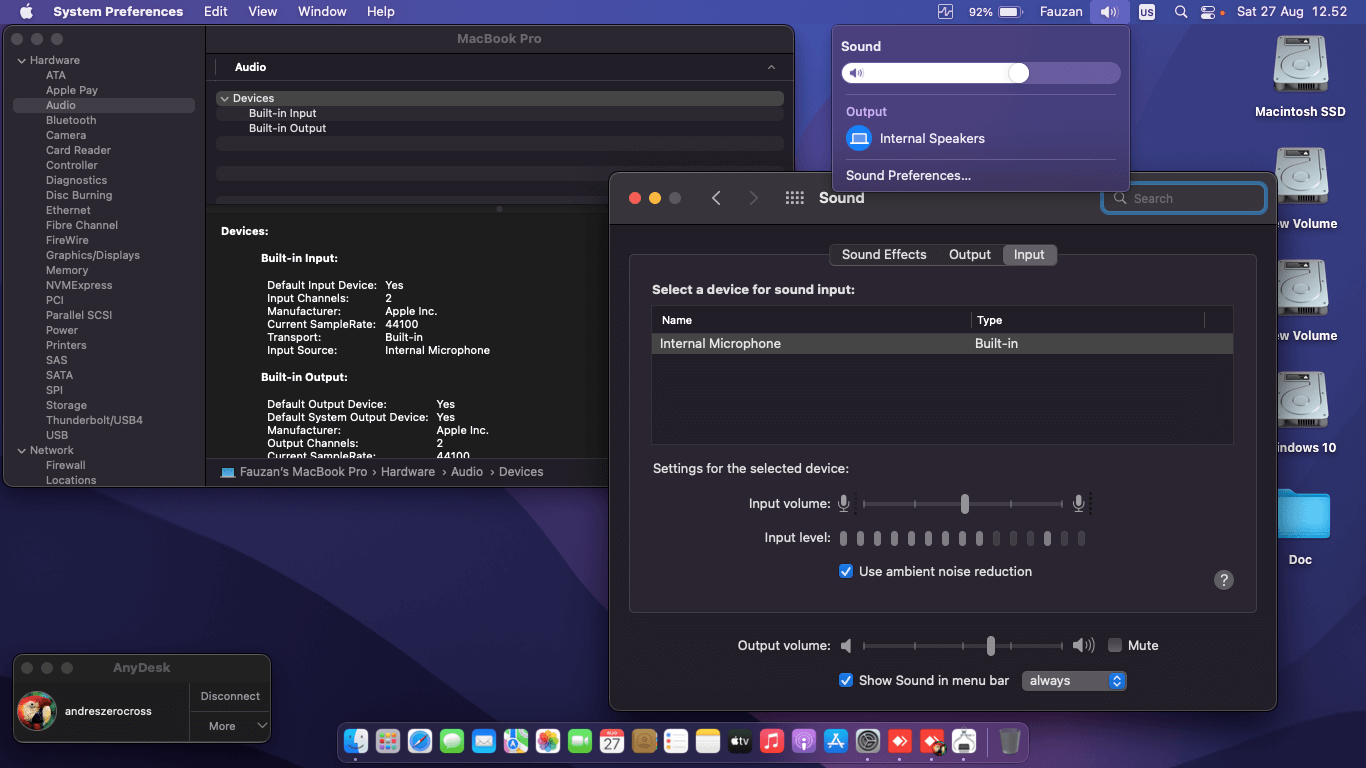Click the show-all preferences grid icon

794,198
